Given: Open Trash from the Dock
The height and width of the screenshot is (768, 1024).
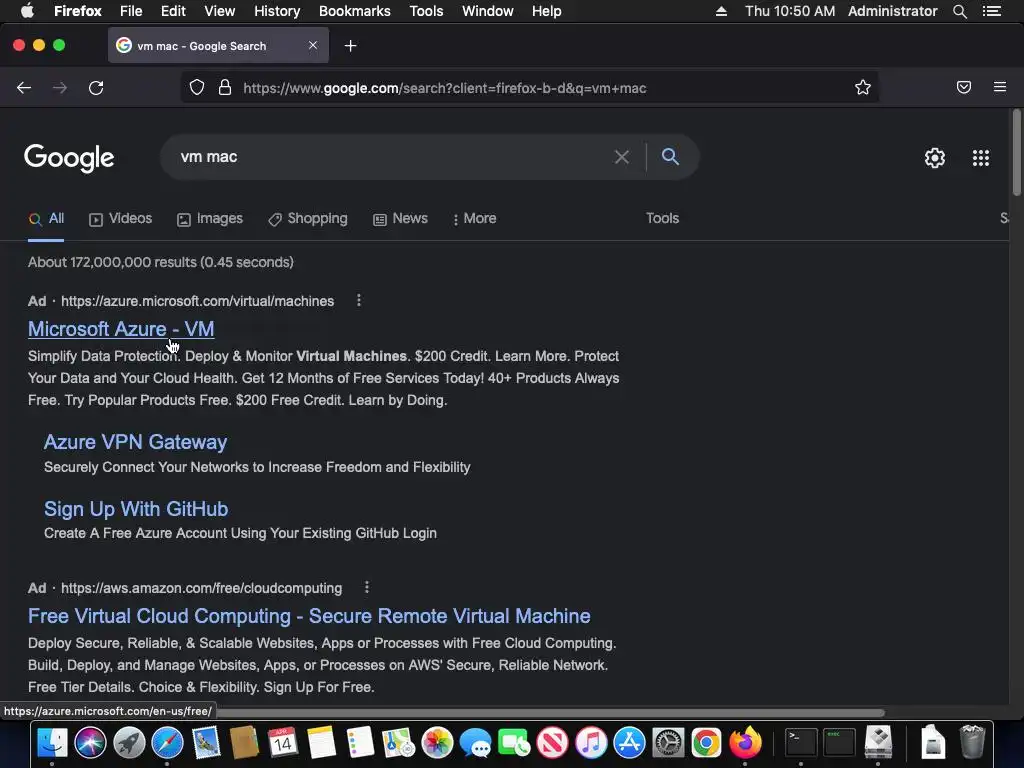Looking at the screenshot, I should pyautogui.click(x=972, y=743).
